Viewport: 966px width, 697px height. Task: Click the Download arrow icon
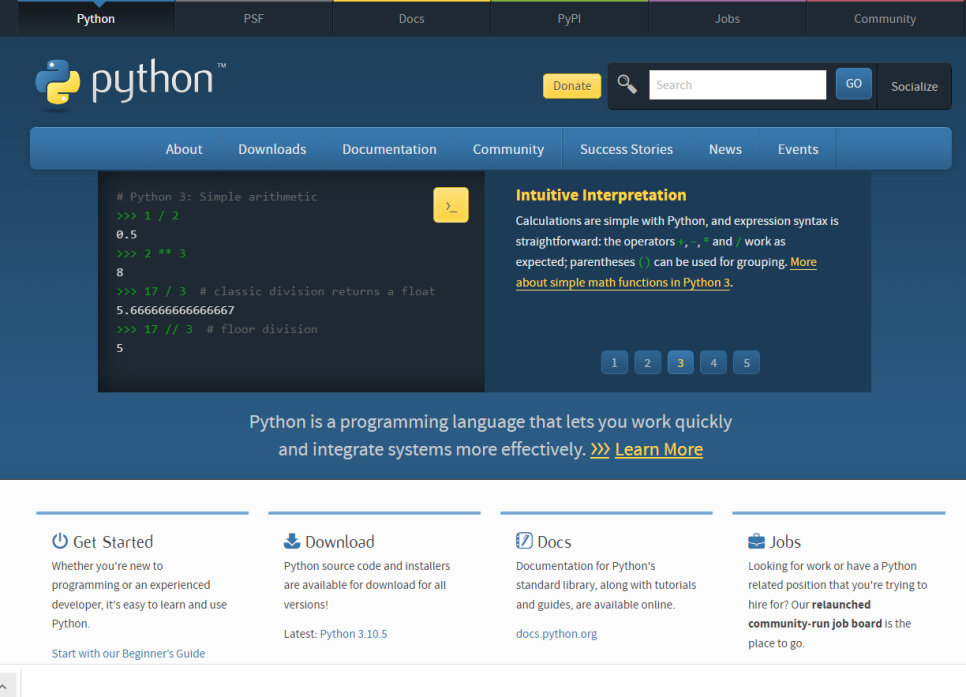pos(291,541)
